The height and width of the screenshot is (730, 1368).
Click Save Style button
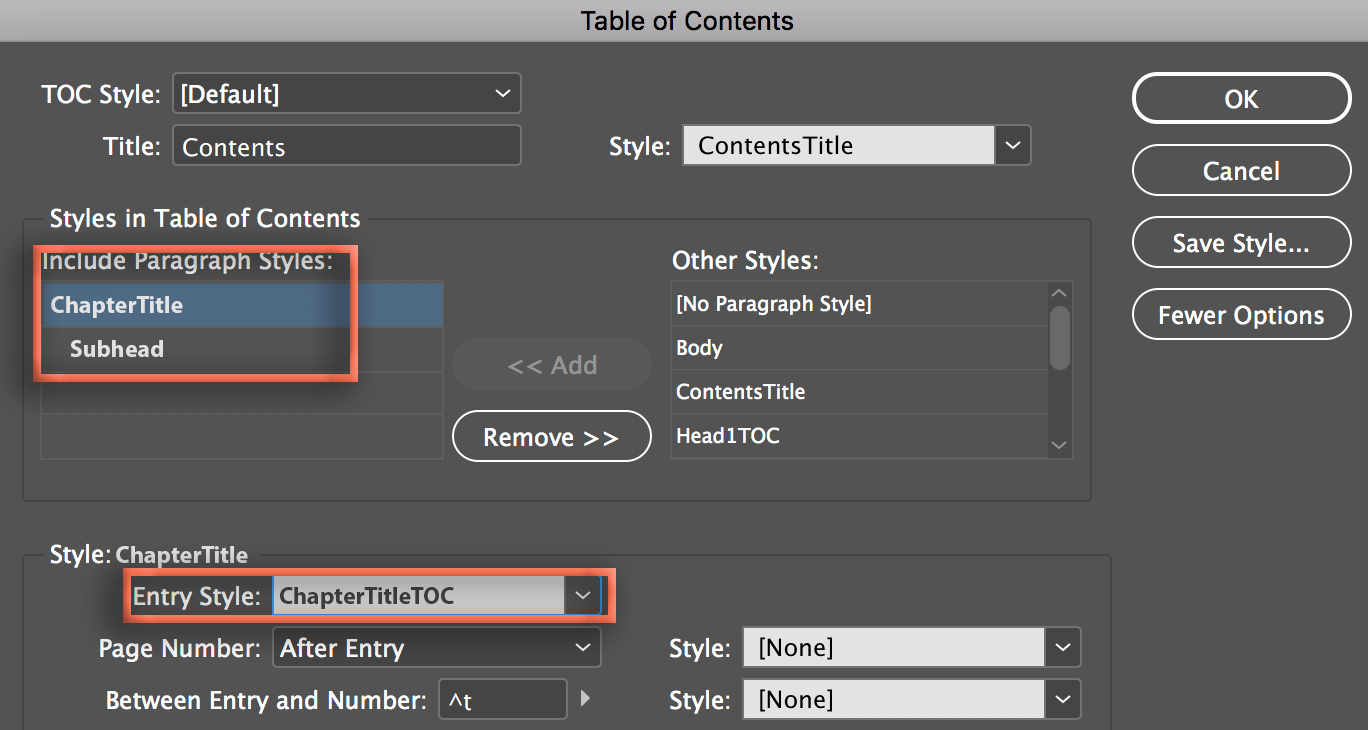[x=1241, y=243]
